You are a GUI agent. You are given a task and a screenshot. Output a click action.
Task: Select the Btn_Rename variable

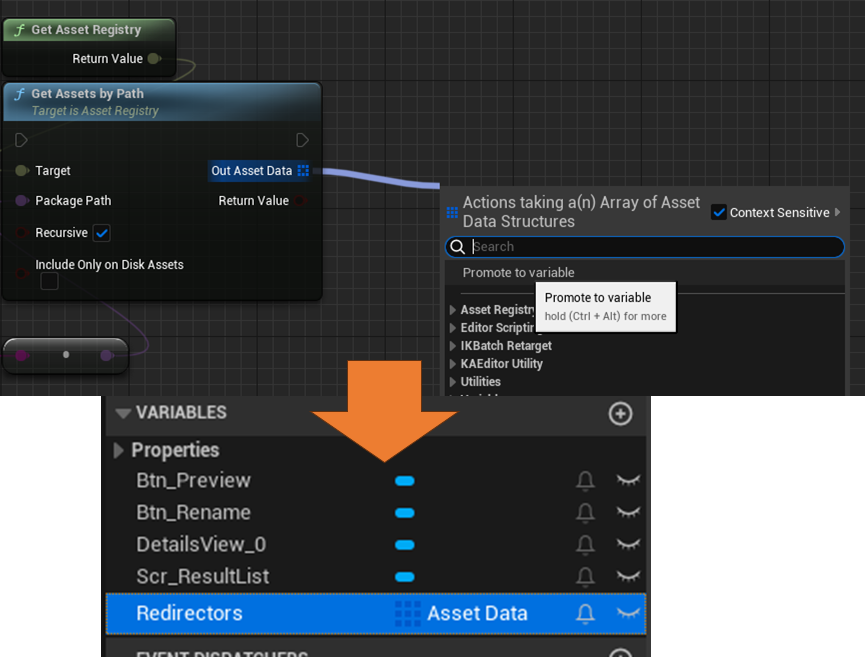tap(194, 512)
